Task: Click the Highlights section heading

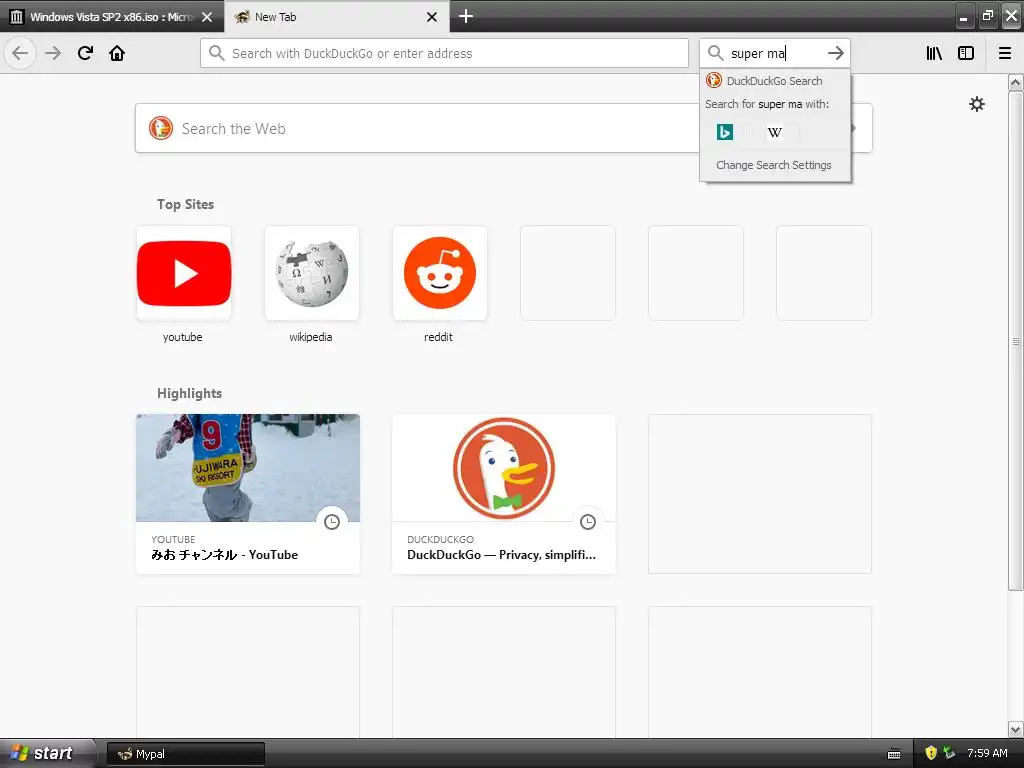Action: click(189, 393)
